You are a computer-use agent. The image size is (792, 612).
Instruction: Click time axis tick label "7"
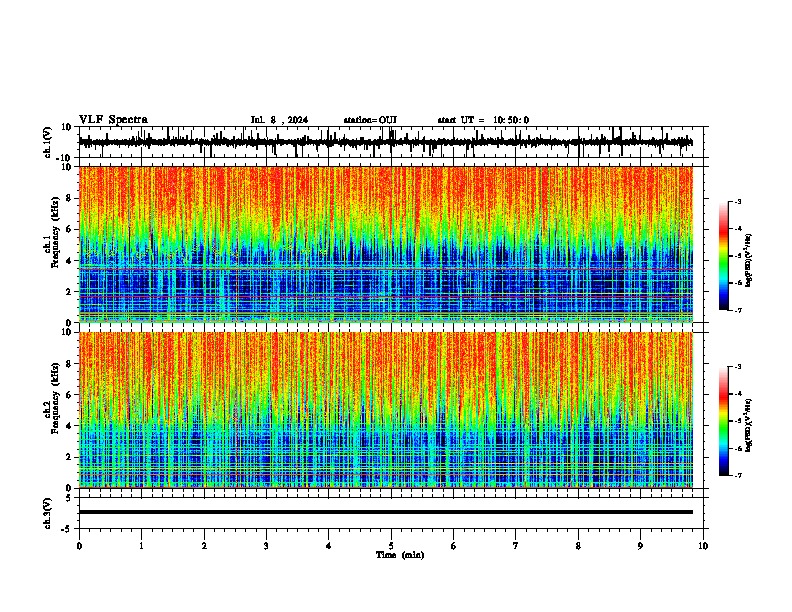pos(516,546)
